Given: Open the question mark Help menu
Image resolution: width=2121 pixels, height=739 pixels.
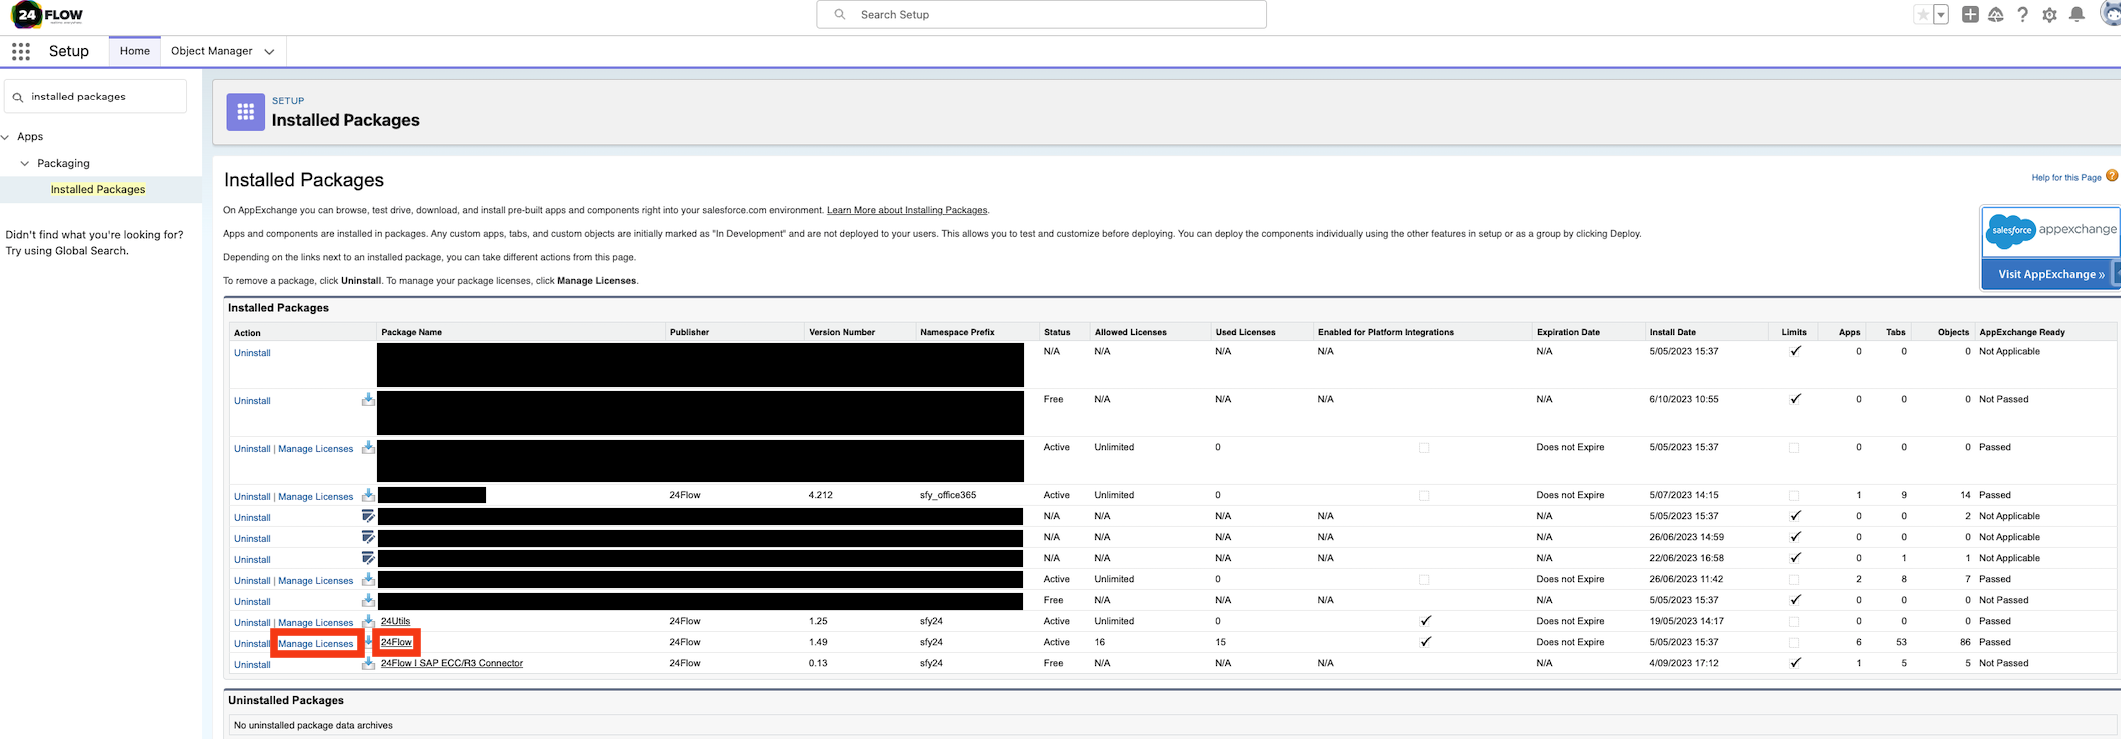Looking at the screenshot, I should click(2022, 15).
